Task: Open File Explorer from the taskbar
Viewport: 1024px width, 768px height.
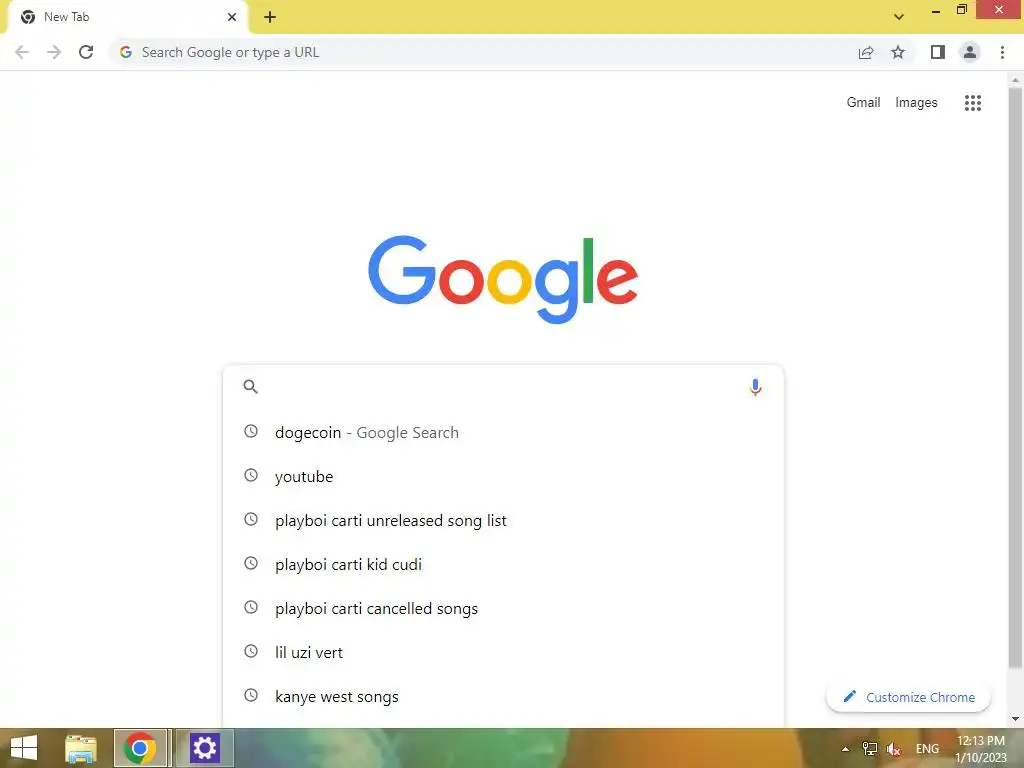Action: 81,748
